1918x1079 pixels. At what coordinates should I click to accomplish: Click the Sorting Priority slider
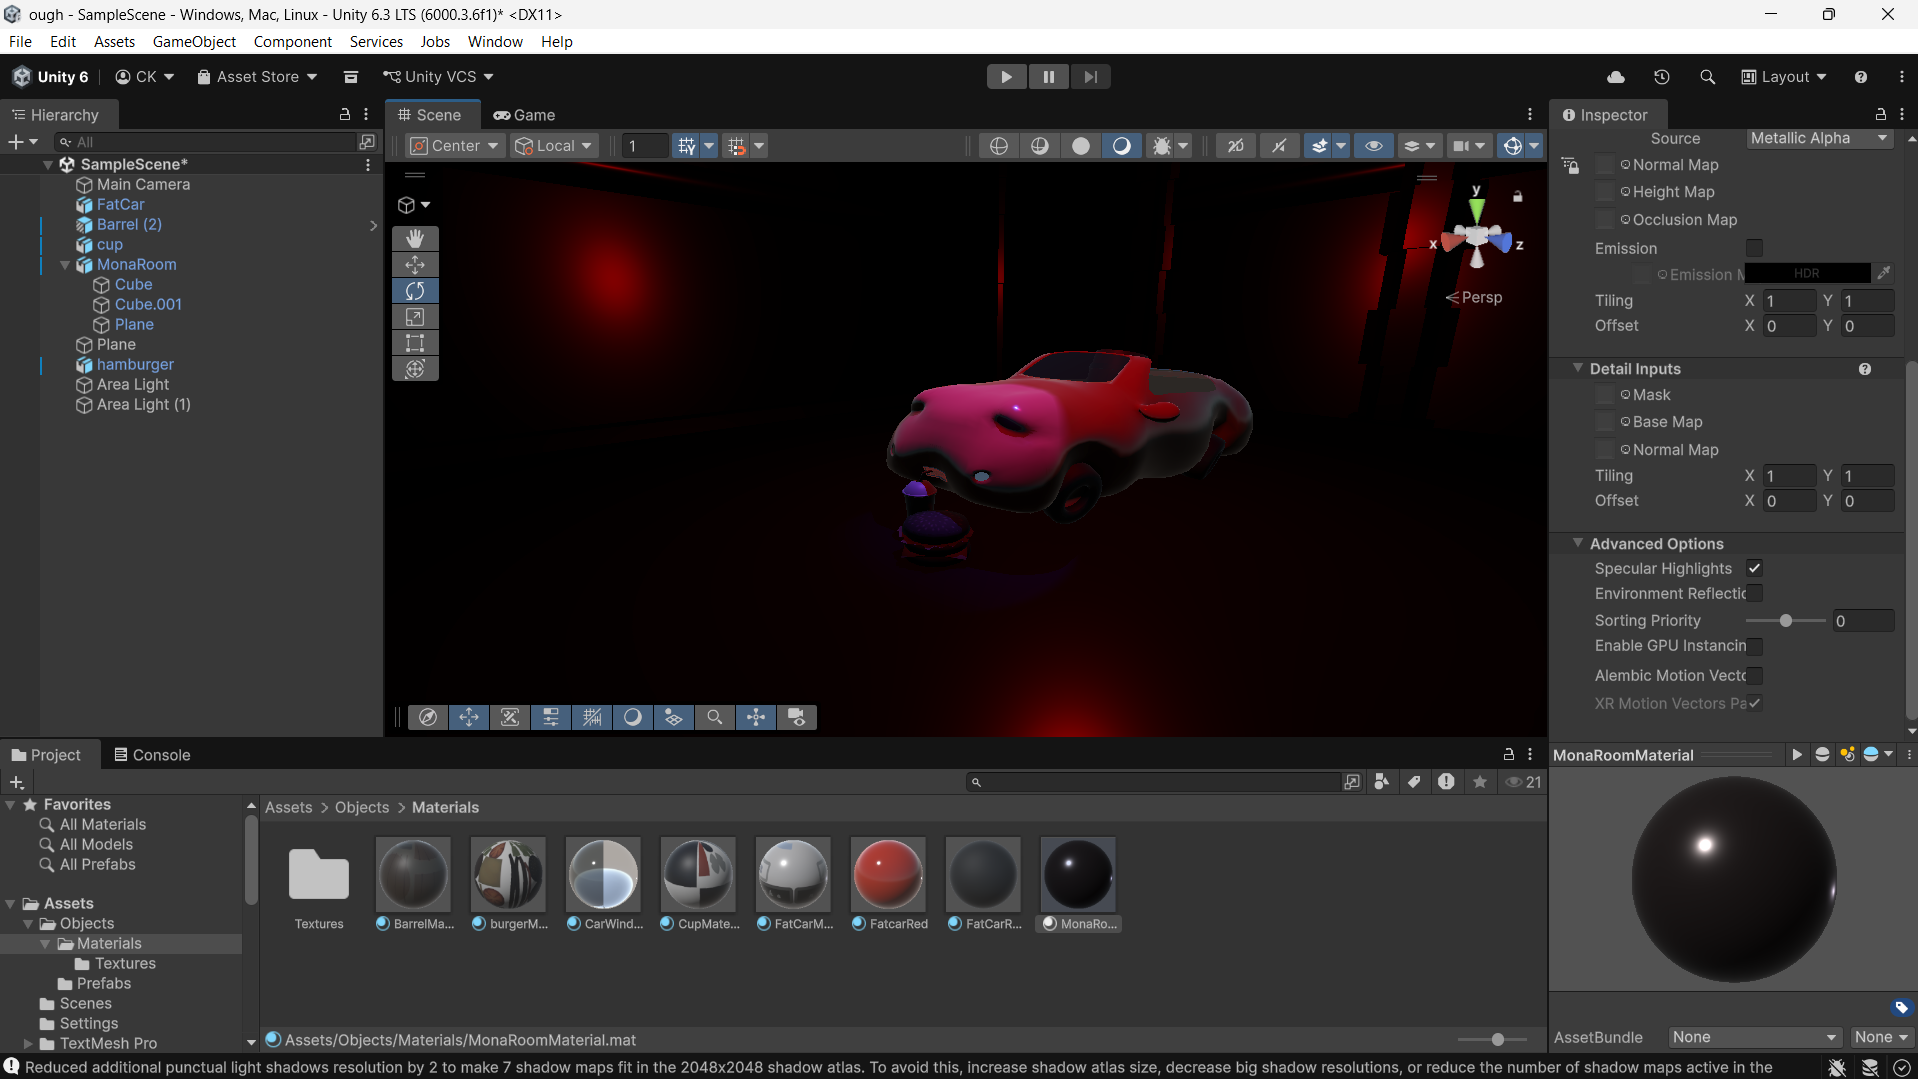[x=1786, y=621]
